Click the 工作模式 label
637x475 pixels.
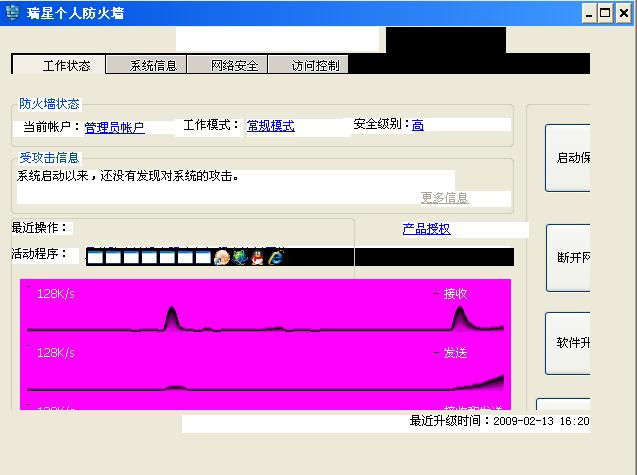click(x=211, y=125)
